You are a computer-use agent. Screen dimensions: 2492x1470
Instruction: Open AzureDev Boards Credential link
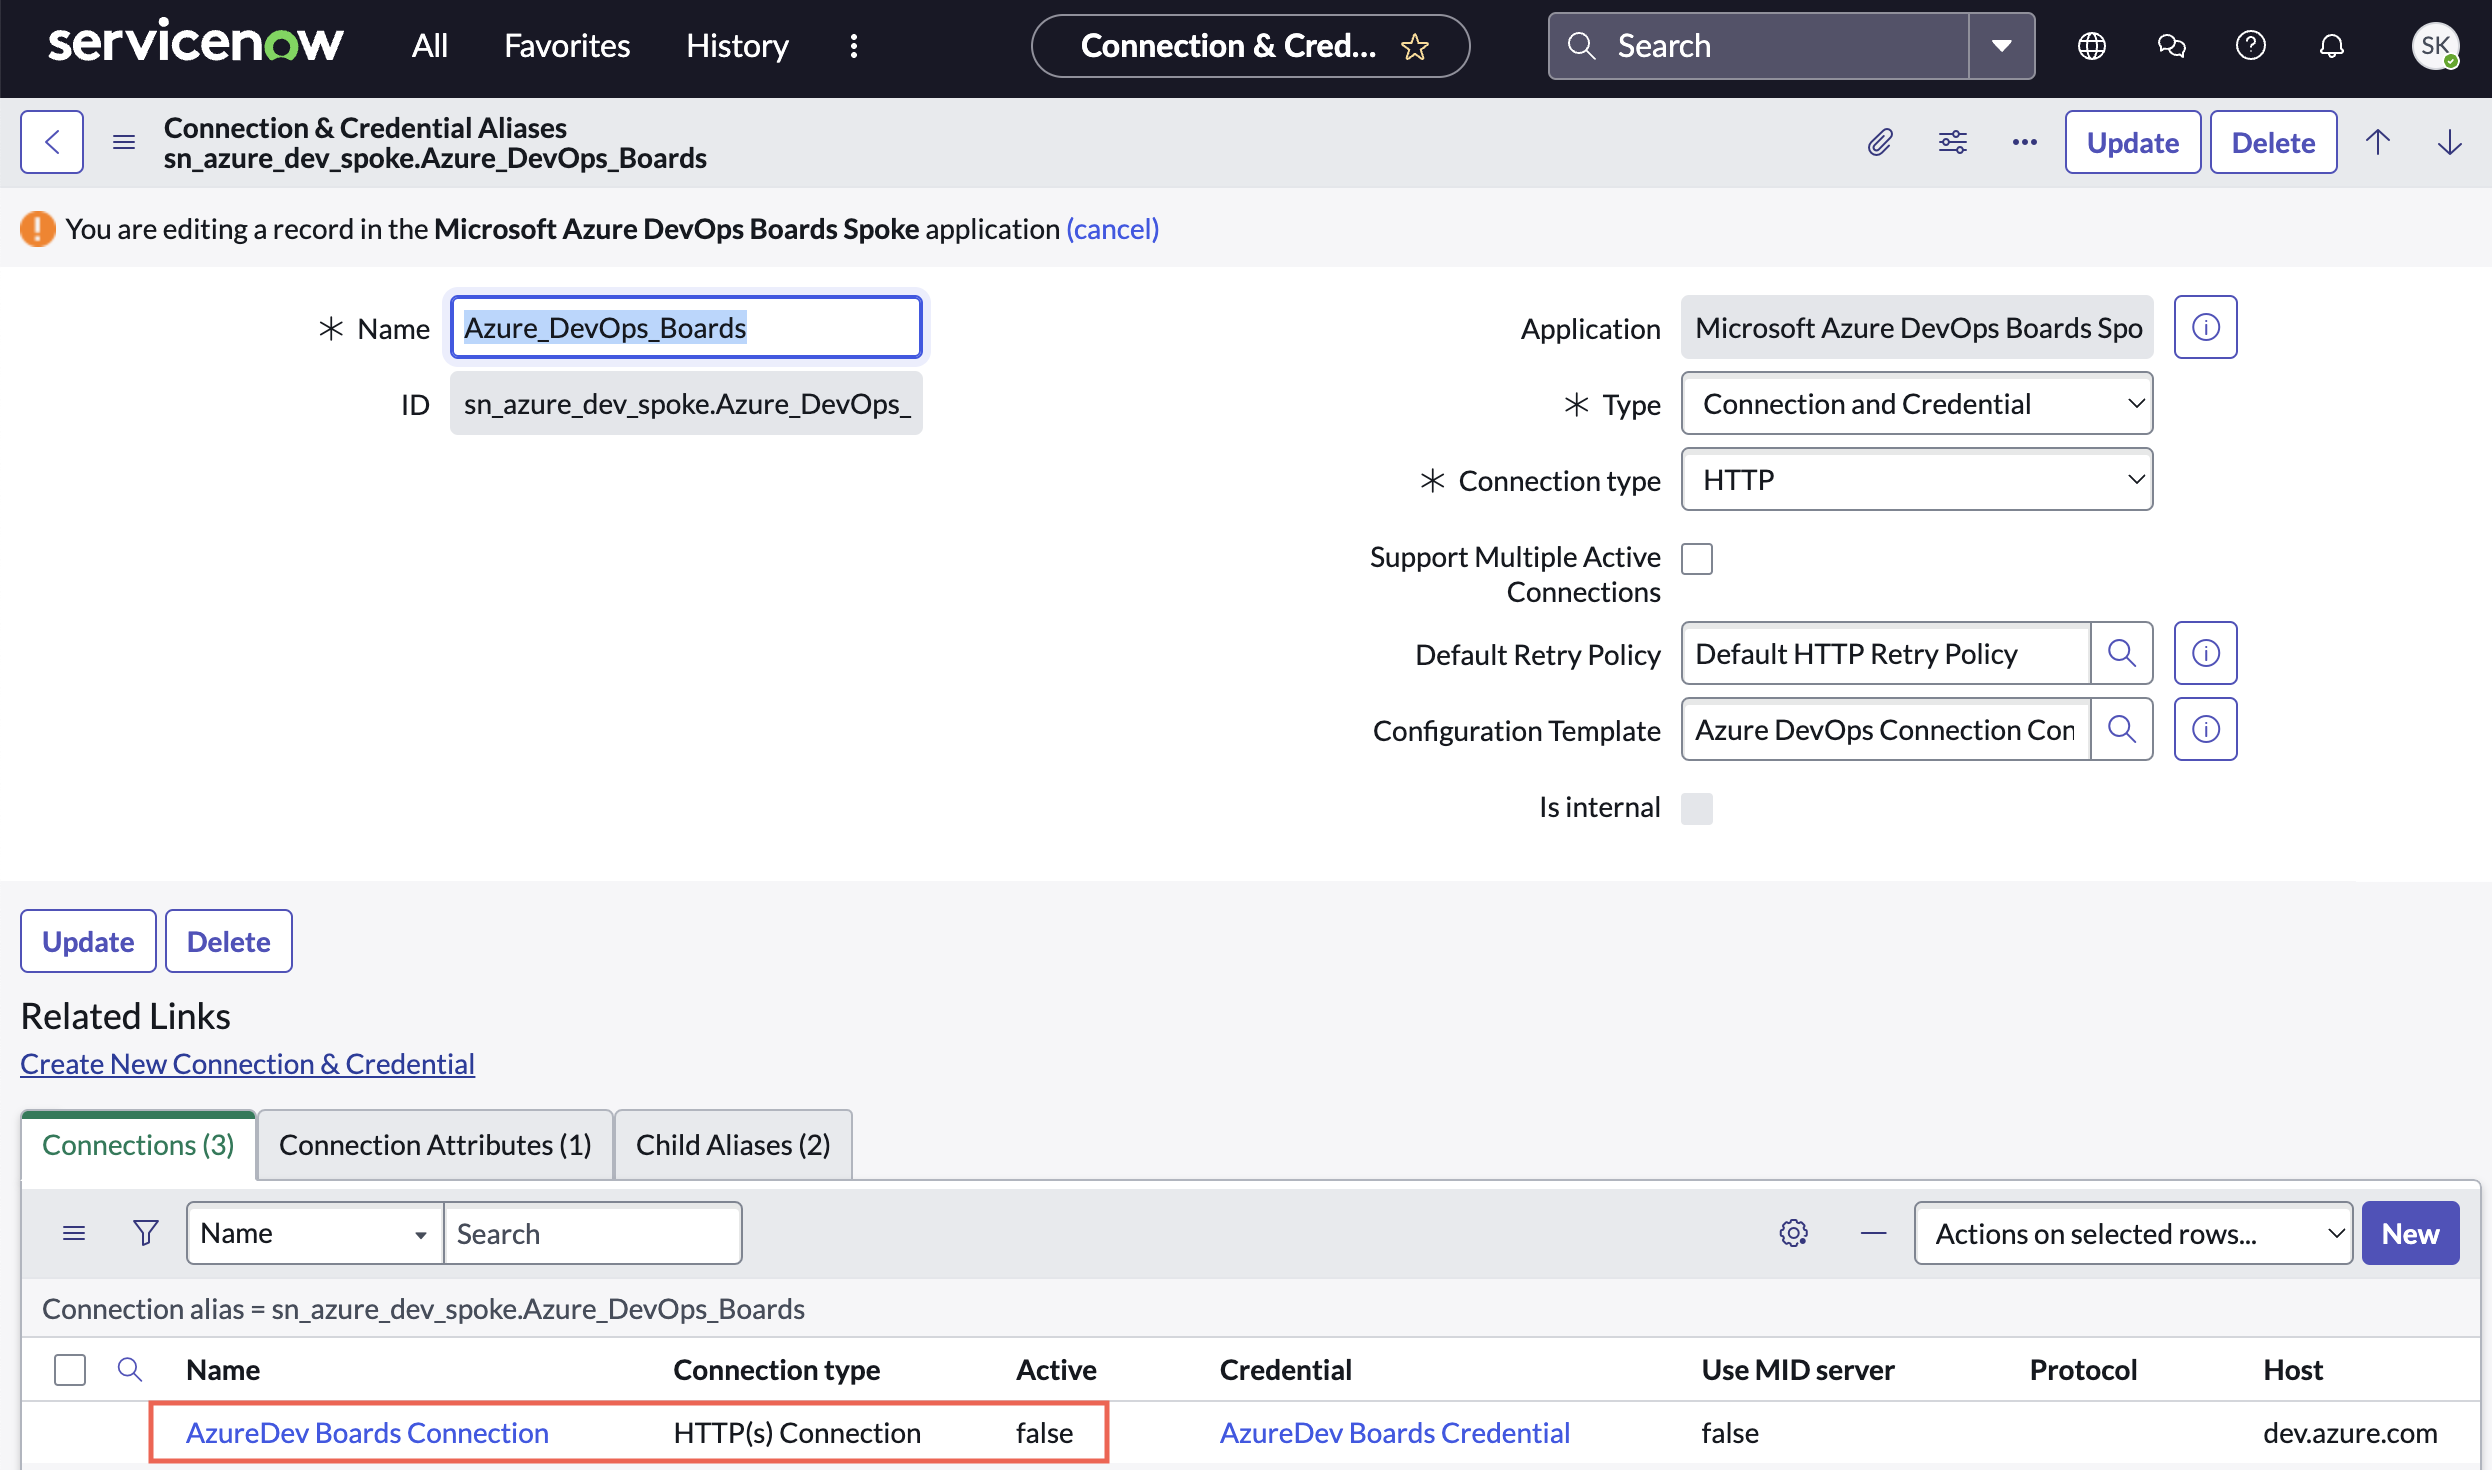tap(1394, 1432)
